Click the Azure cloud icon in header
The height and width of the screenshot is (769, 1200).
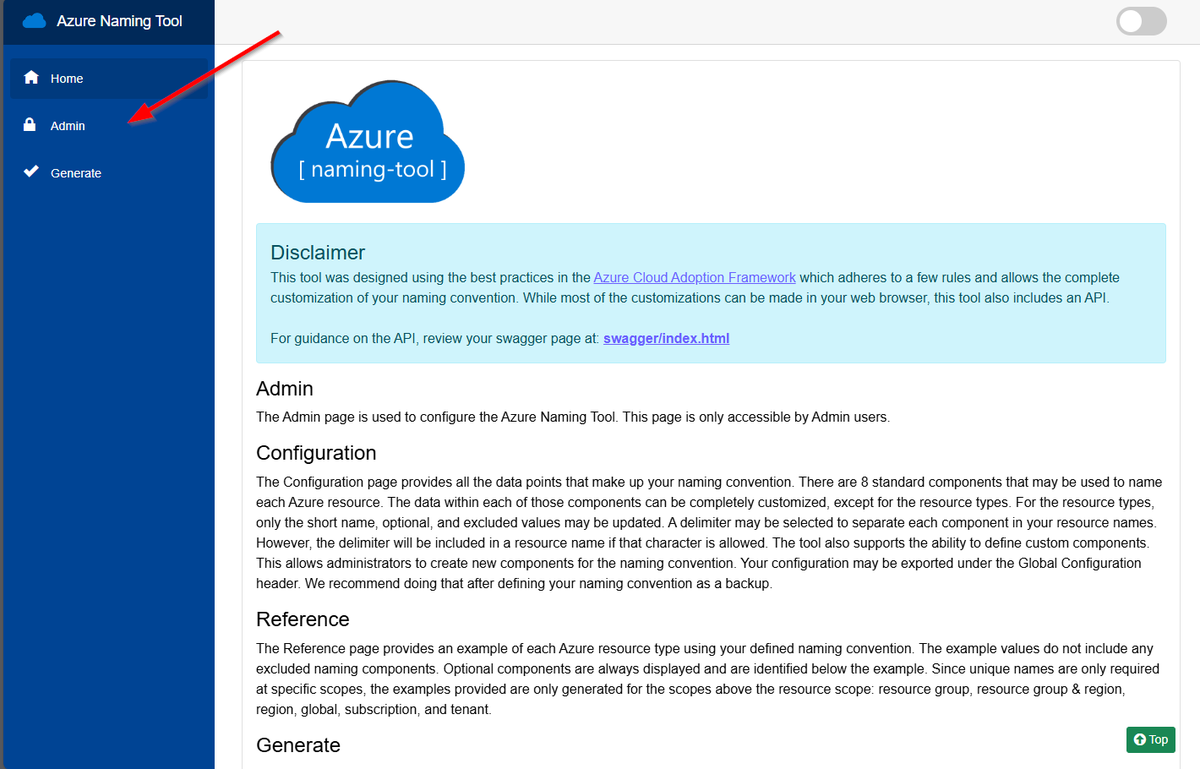35,20
